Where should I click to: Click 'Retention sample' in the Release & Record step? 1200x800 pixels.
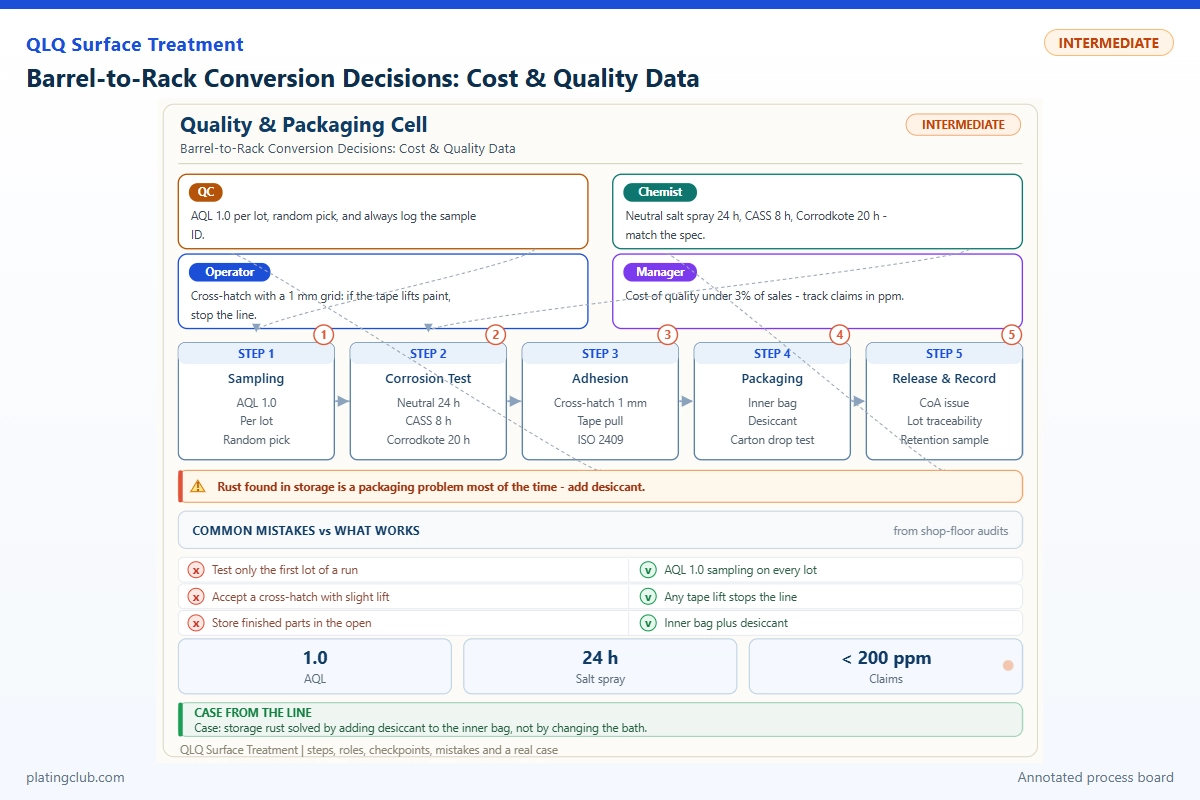(944, 440)
